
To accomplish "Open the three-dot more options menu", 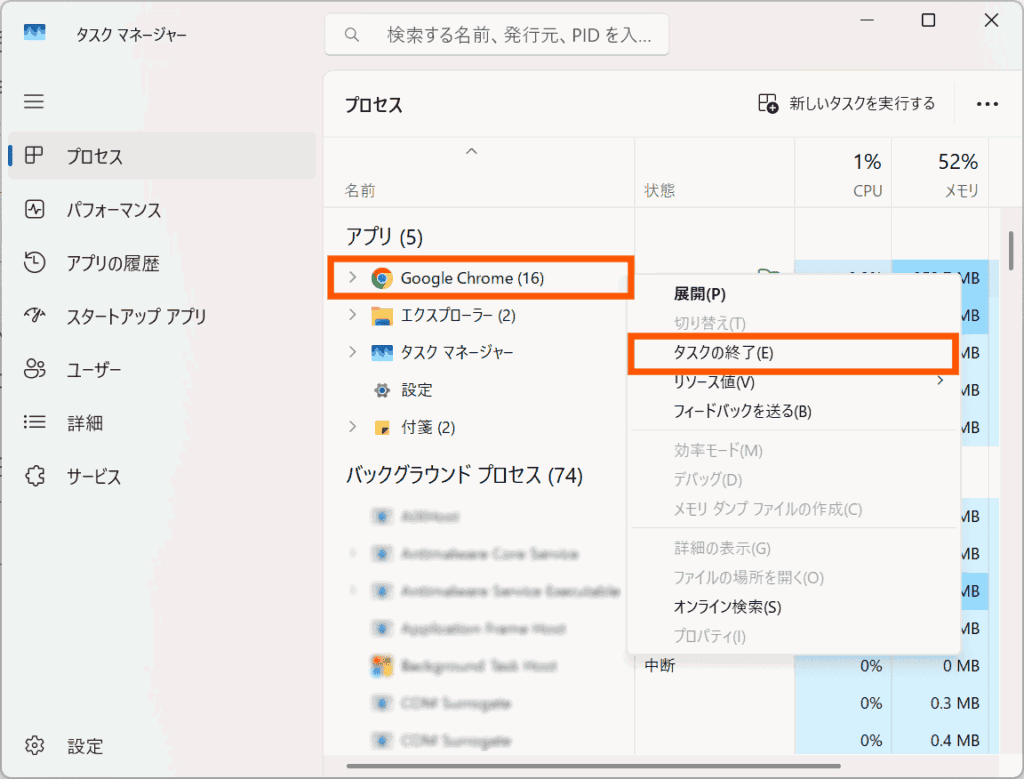I will click(987, 104).
